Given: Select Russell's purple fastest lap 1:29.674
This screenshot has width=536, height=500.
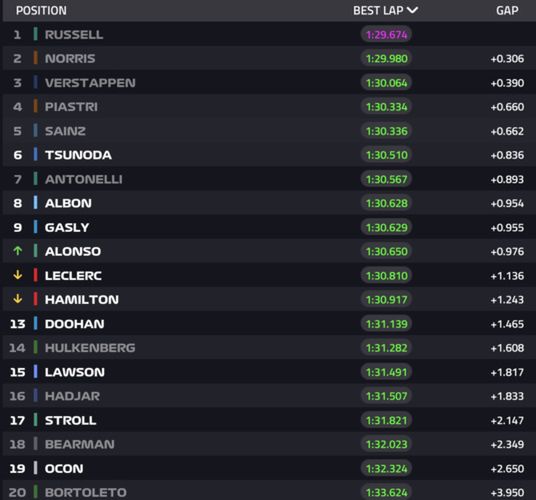Looking at the screenshot, I should [386, 35].
